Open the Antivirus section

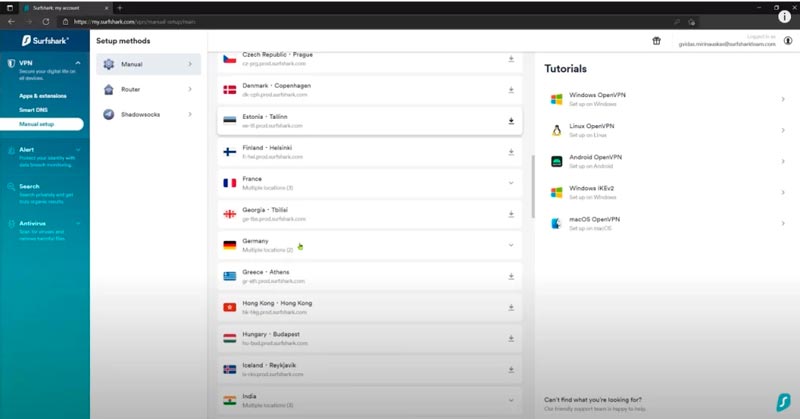(32, 223)
